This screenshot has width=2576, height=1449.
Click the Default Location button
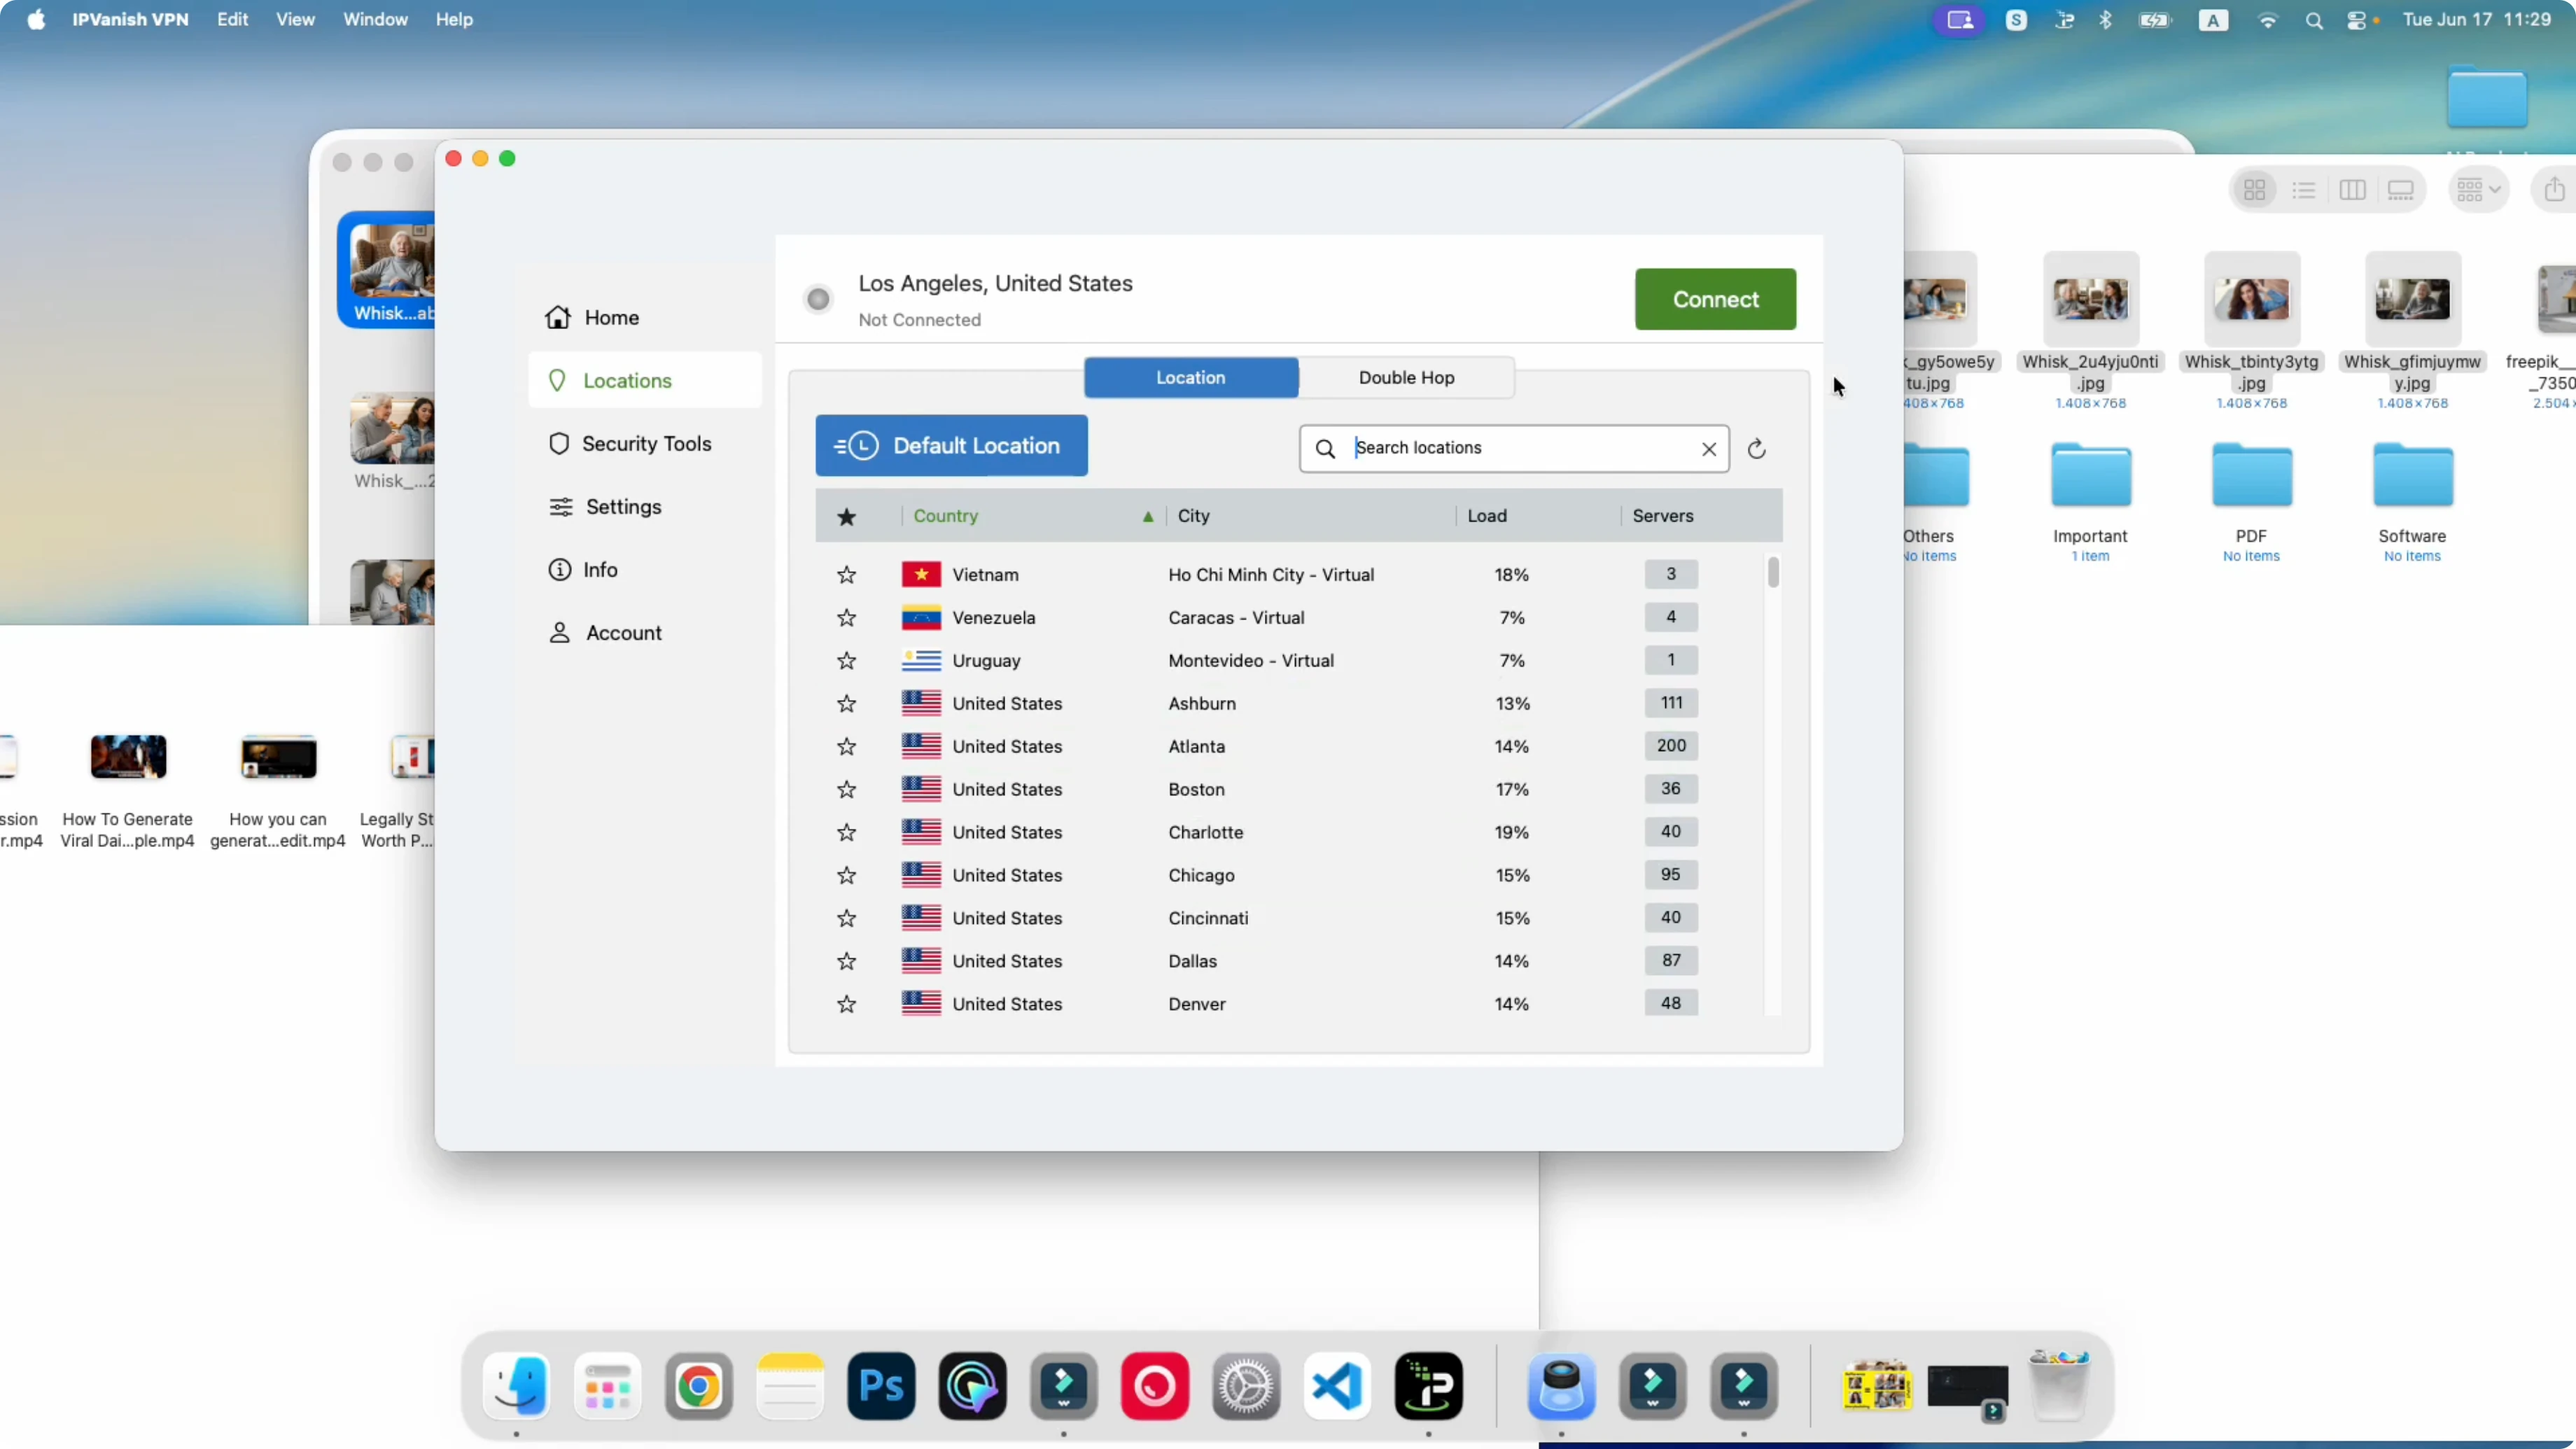point(951,446)
